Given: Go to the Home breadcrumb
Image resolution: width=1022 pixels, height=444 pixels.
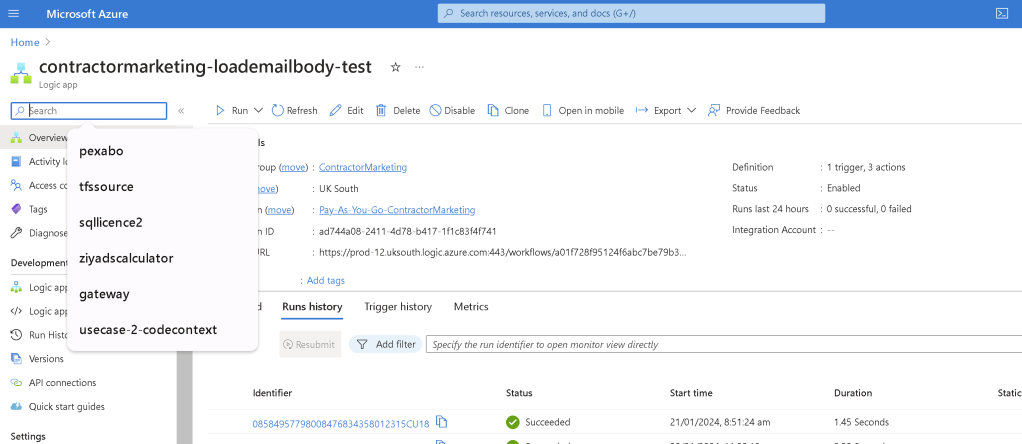Looking at the screenshot, I should pyautogui.click(x=25, y=42).
